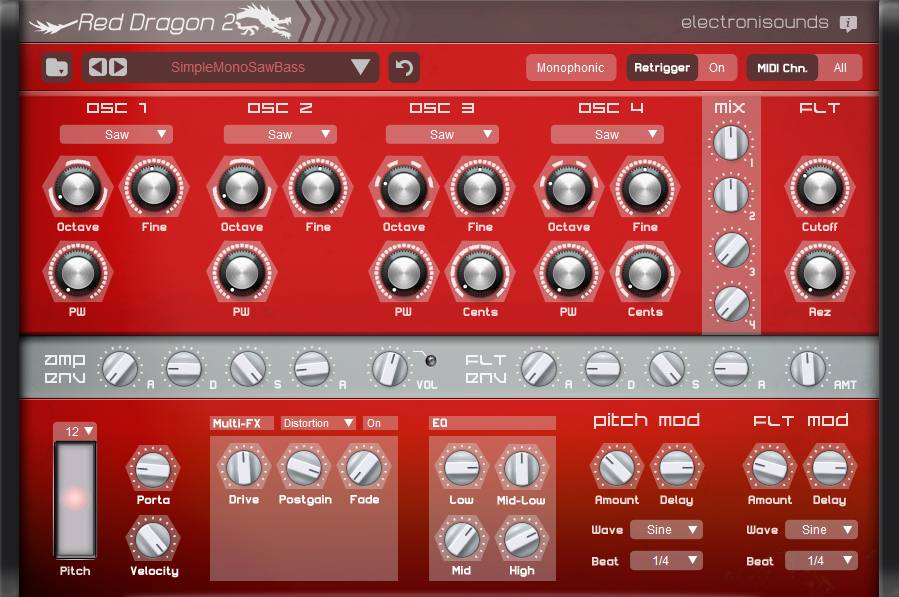The image size is (899, 597).
Task: Open the FLT mod Beat 1/4 selector
Action: (820, 561)
